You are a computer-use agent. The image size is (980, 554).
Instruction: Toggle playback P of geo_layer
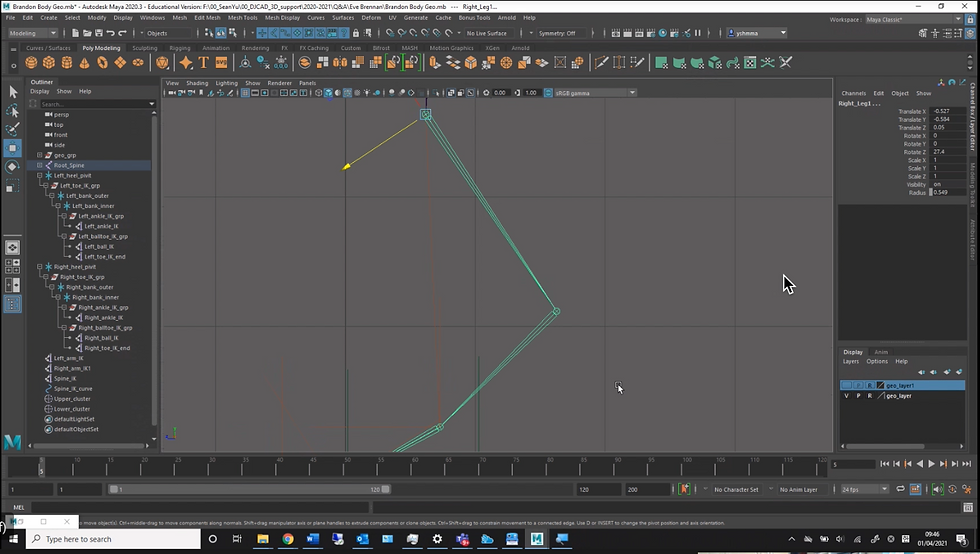click(858, 396)
